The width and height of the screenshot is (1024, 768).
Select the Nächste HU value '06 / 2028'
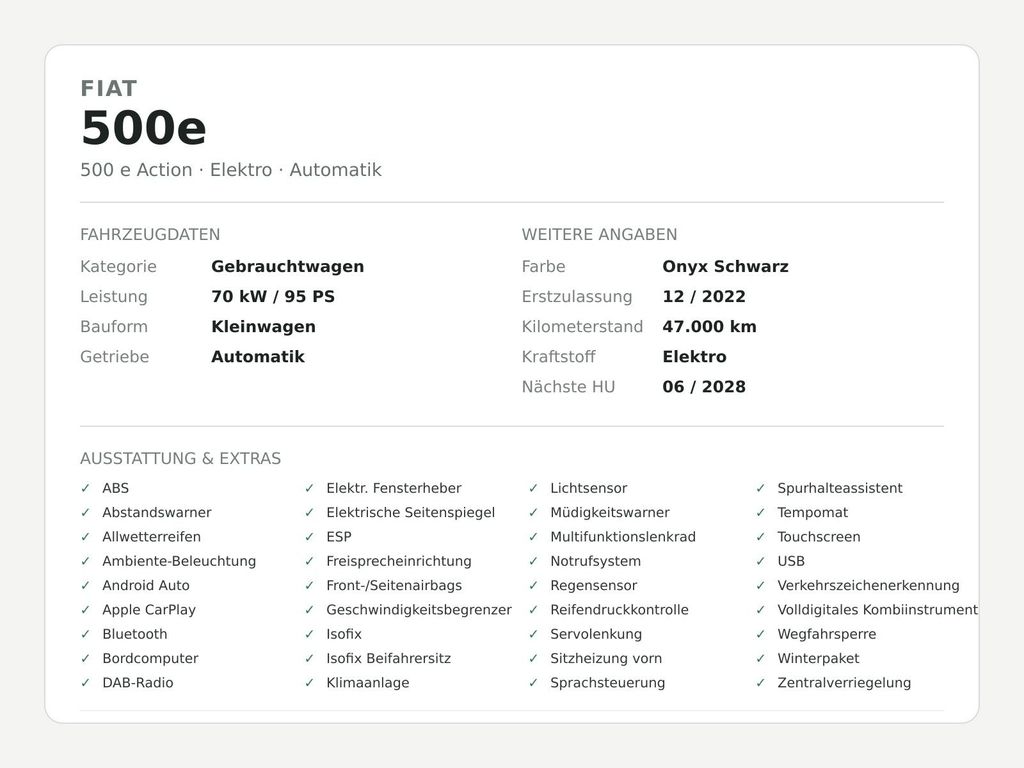click(x=704, y=387)
